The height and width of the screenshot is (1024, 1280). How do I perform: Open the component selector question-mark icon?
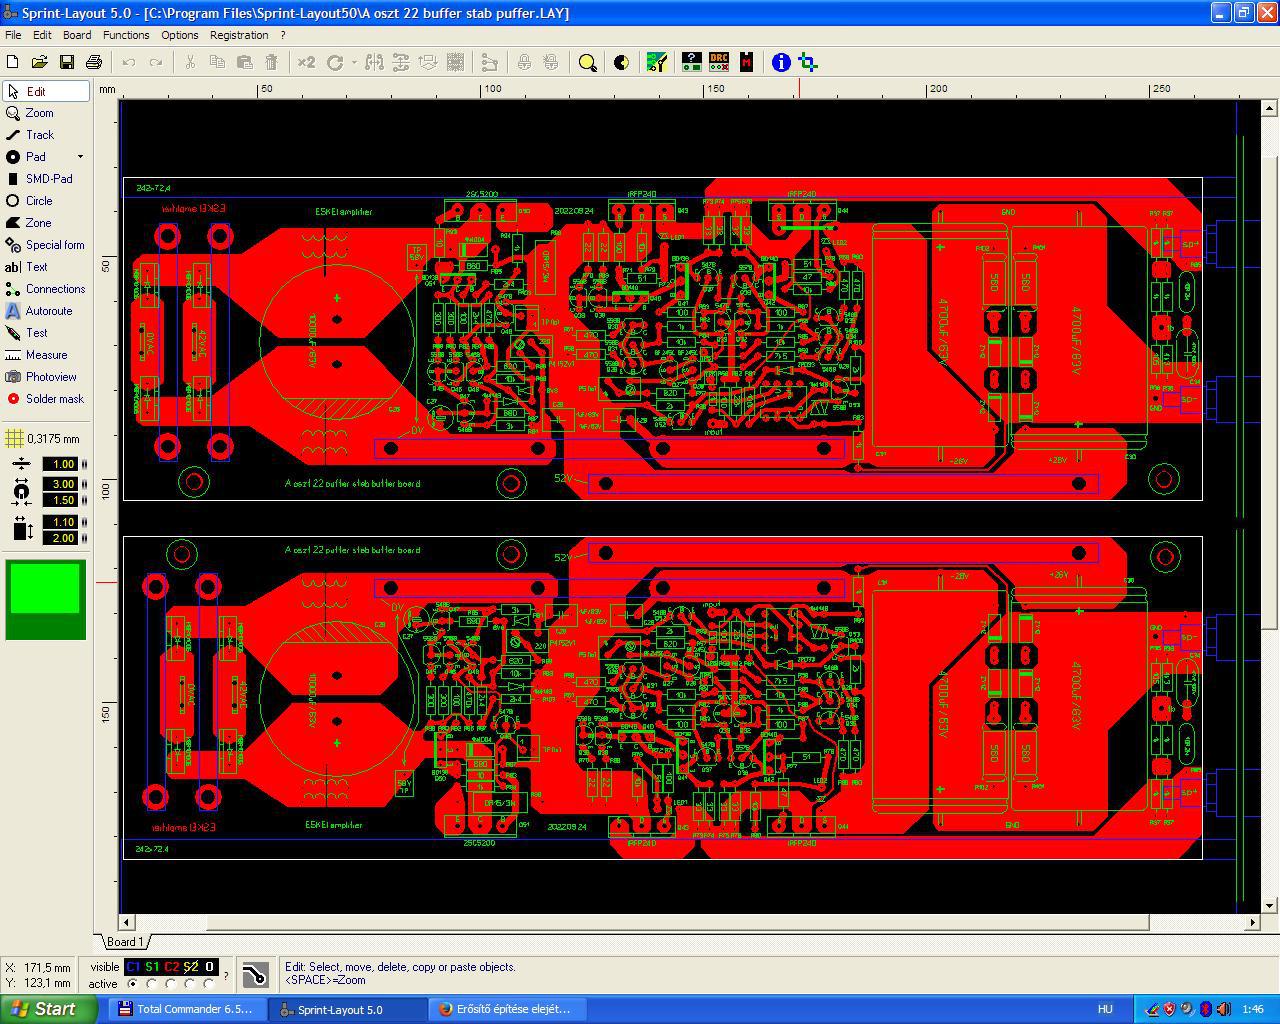point(691,62)
